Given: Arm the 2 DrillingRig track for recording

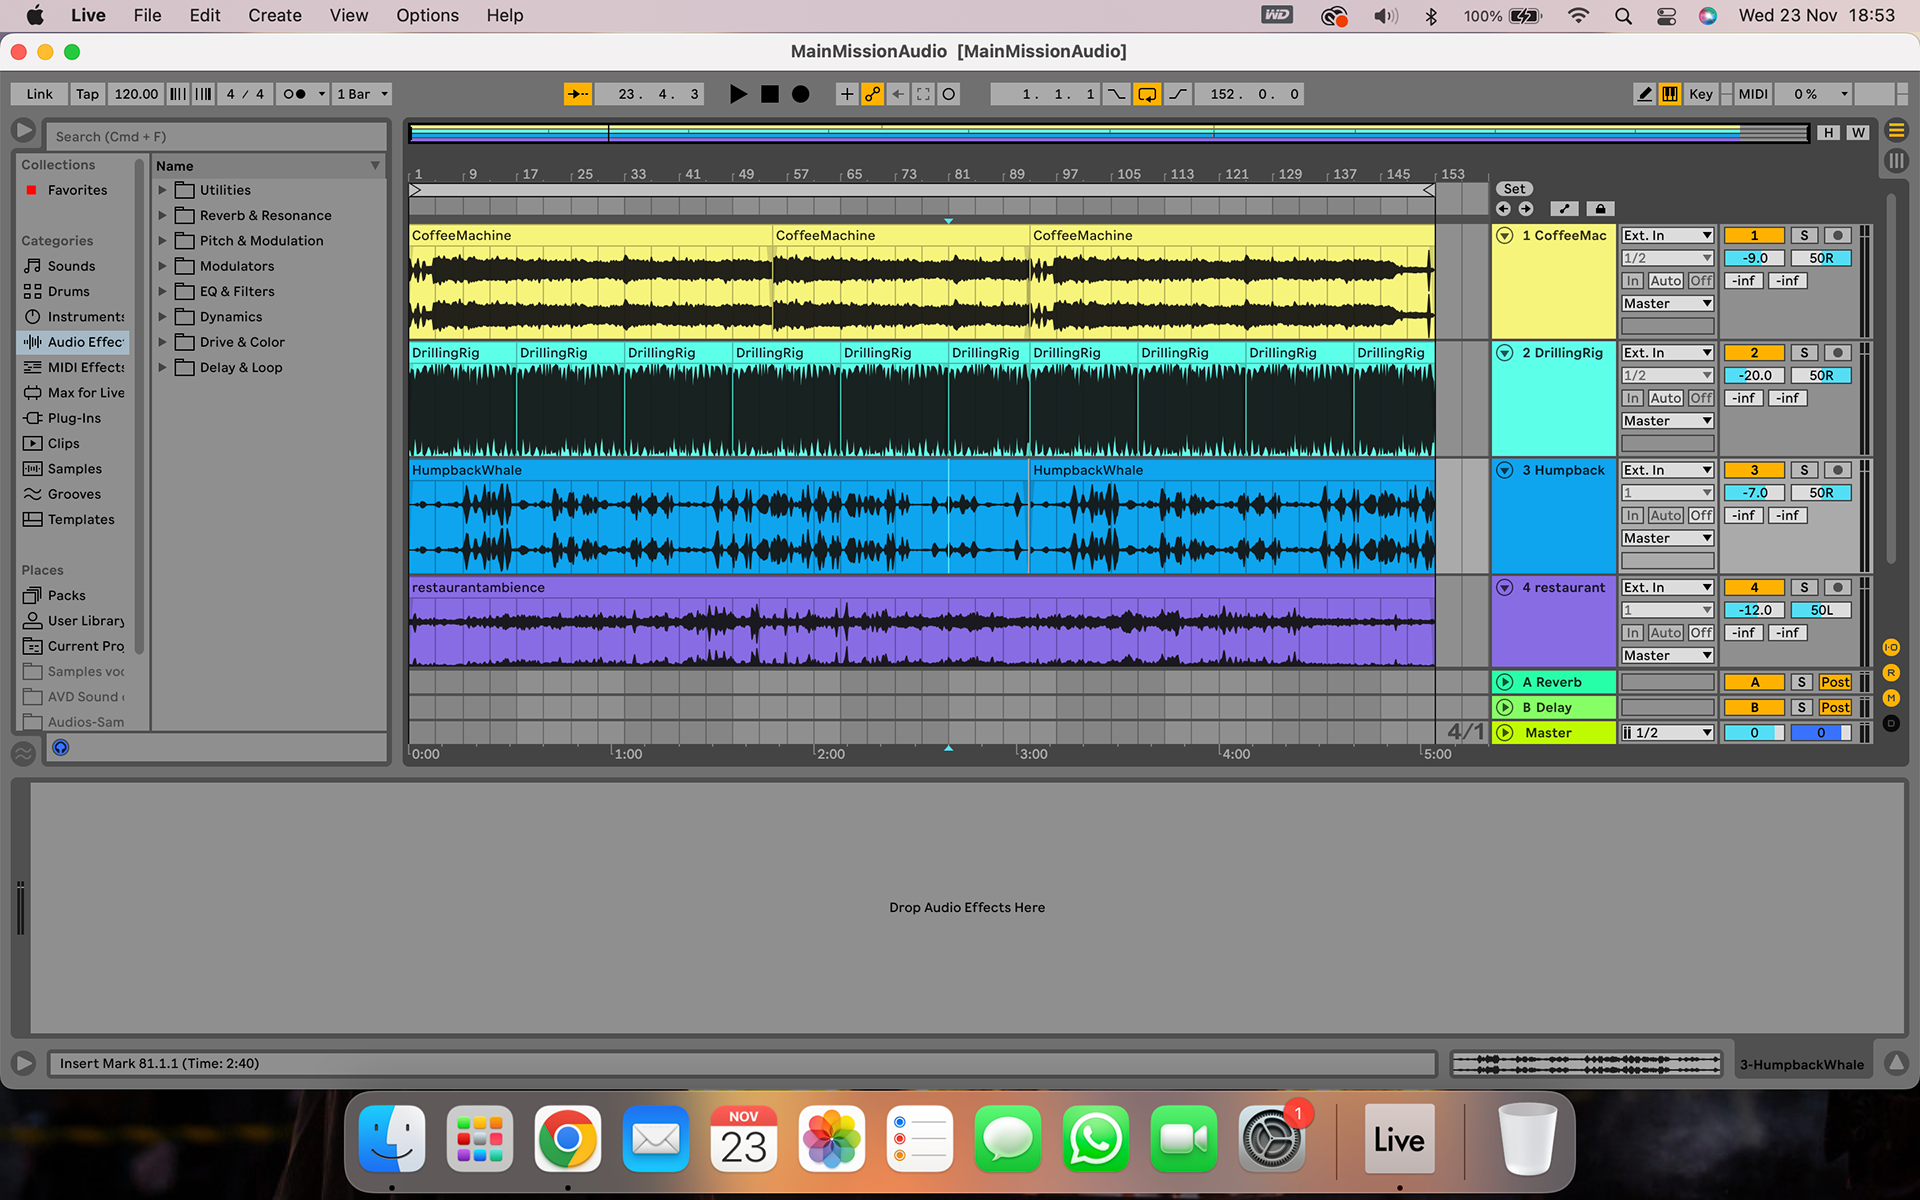Looking at the screenshot, I should pos(1837,353).
